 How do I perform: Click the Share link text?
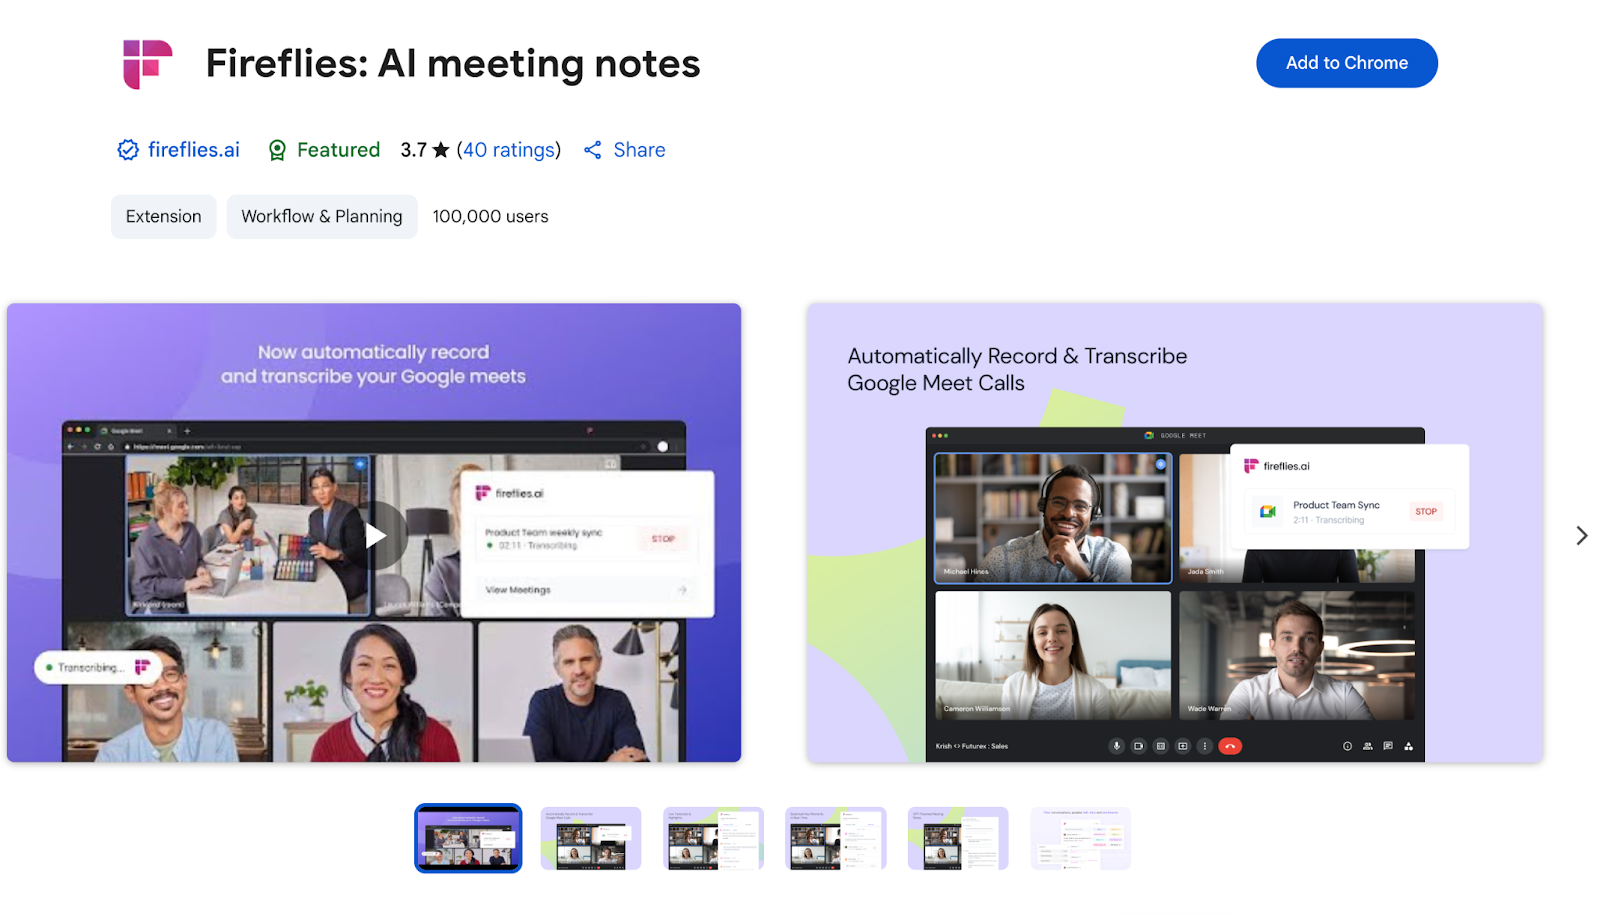[x=639, y=150]
